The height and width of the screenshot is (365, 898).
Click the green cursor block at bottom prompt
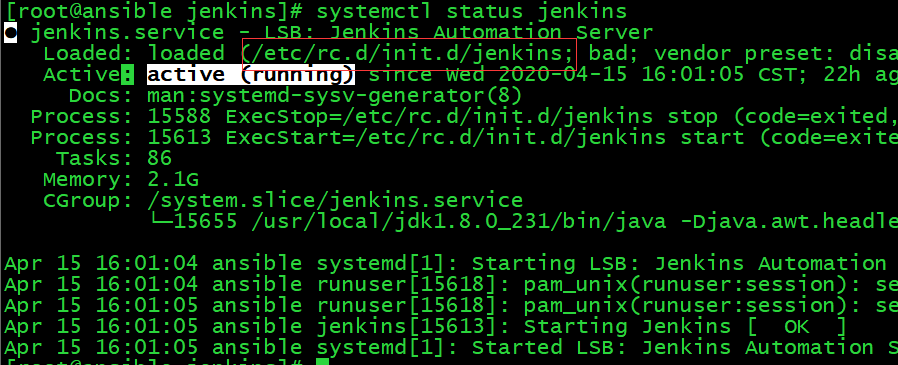click(x=322, y=362)
